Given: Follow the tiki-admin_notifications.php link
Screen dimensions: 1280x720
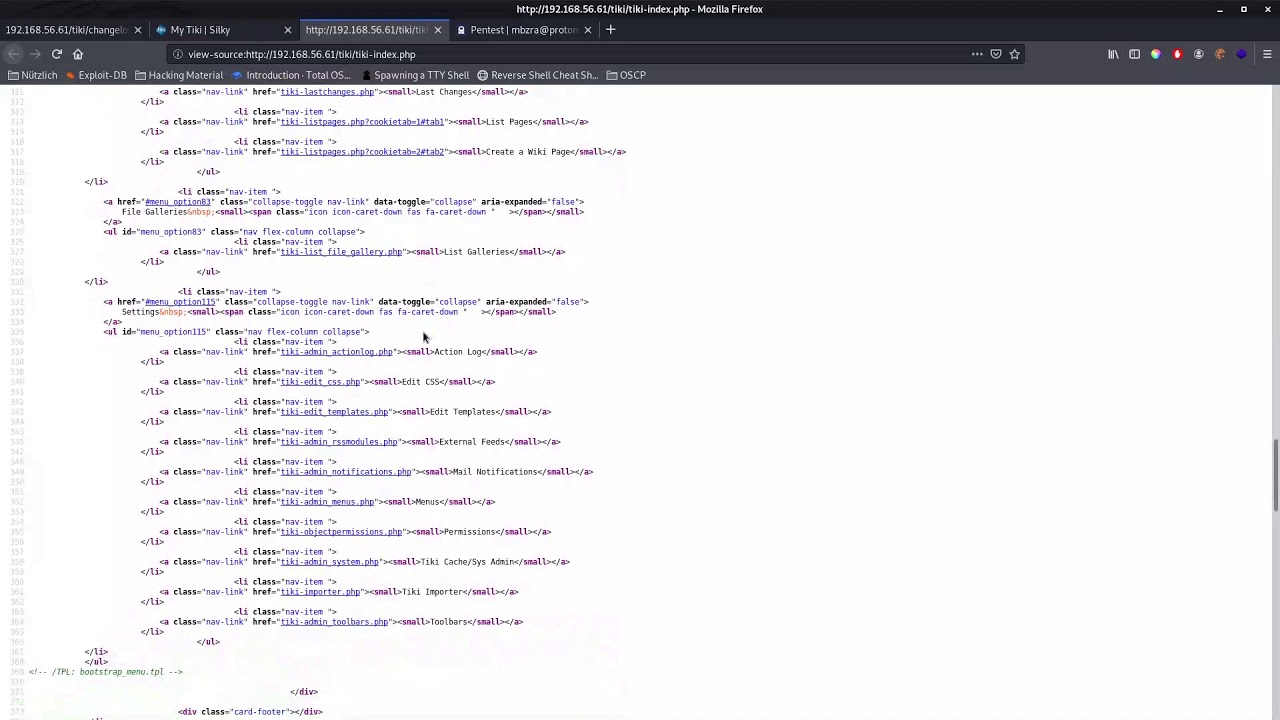Looking at the screenshot, I should (x=346, y=472).
